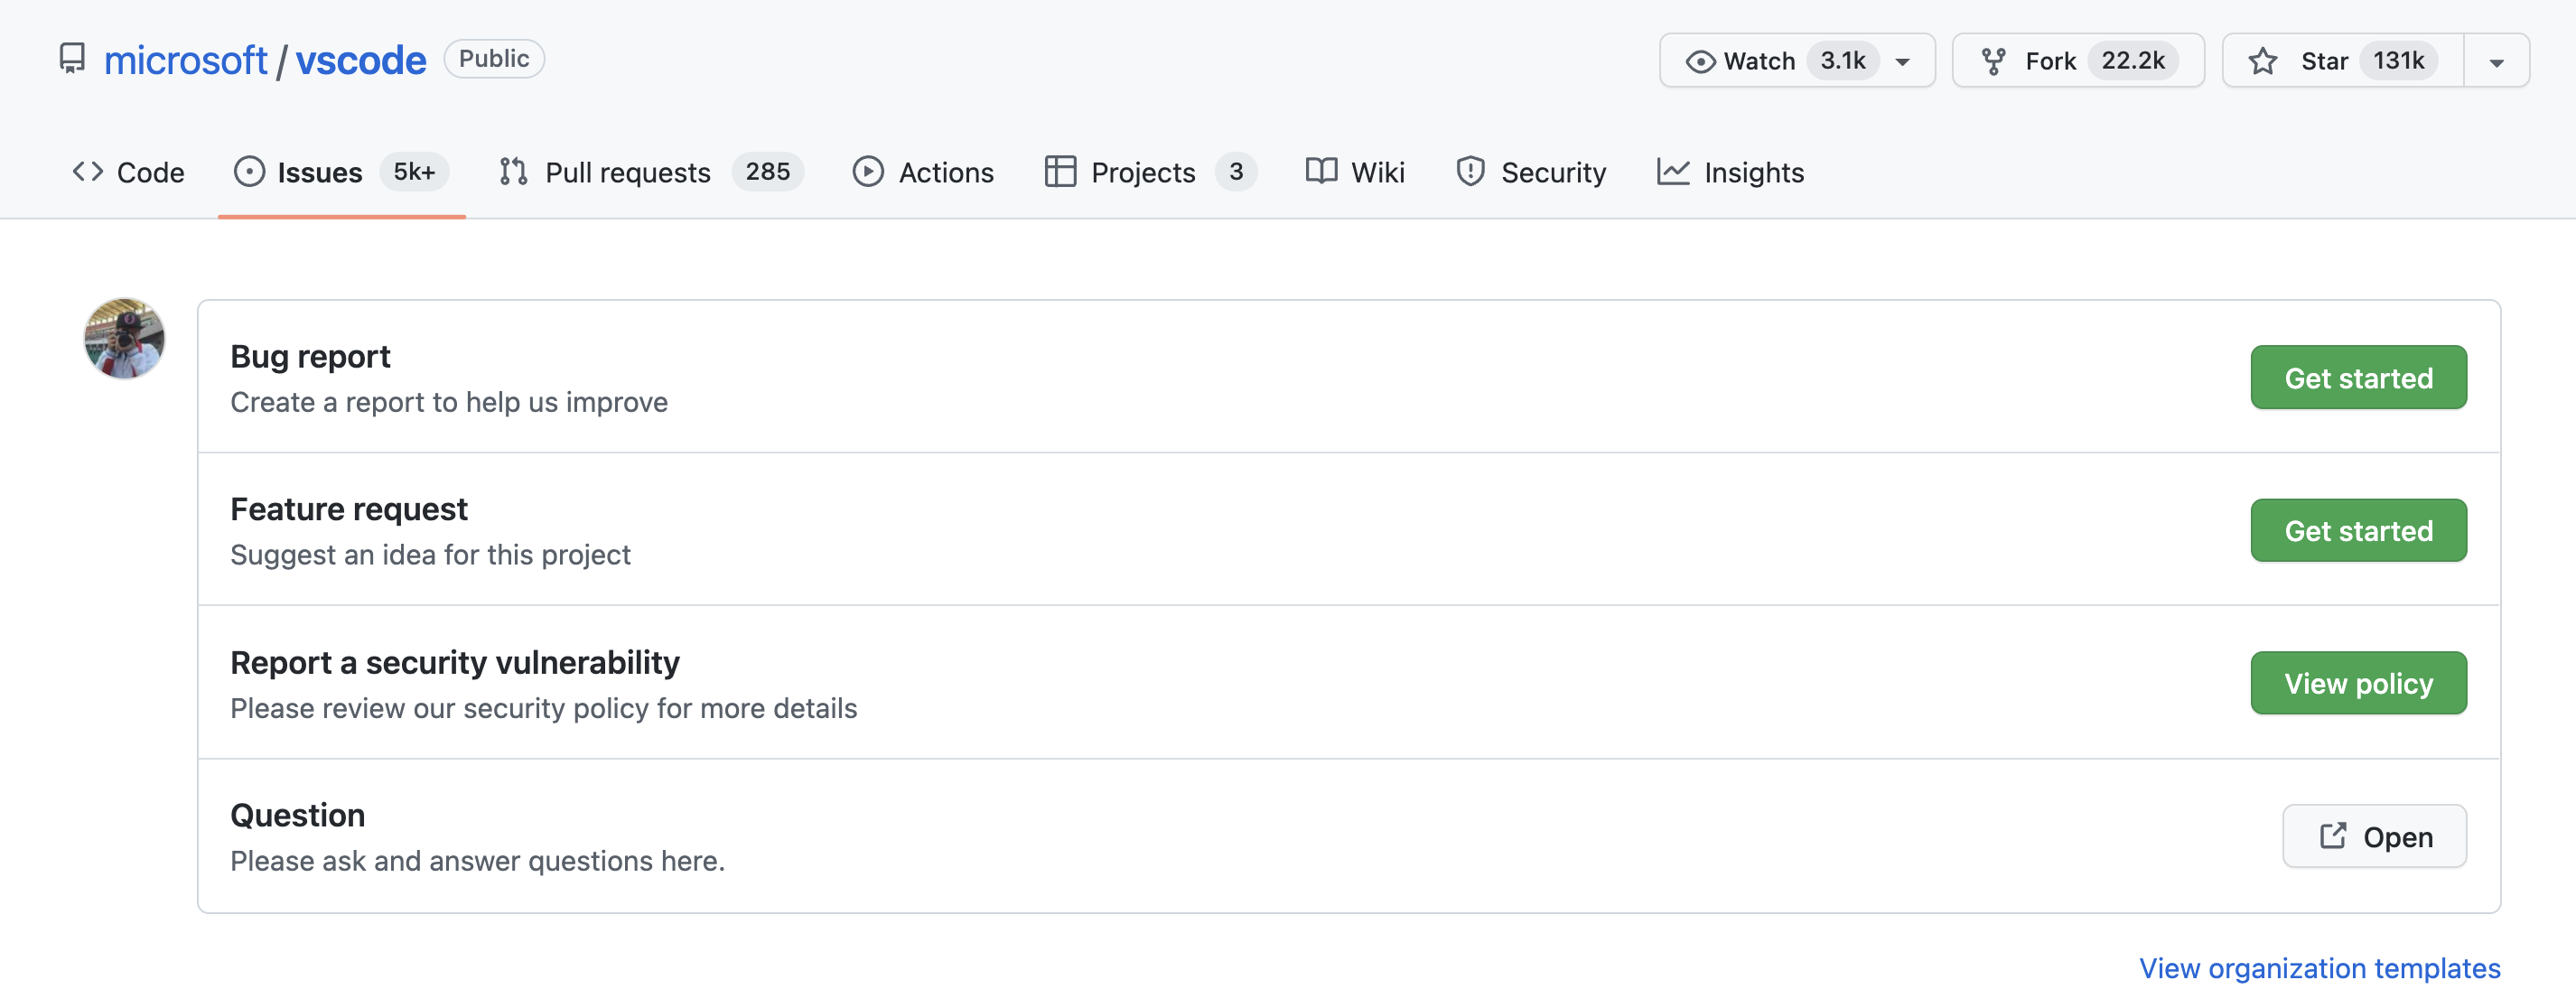Click the Watch eye icon
The width and height of the screenshot is (2576, 1008).
[x=1700, y=62]
